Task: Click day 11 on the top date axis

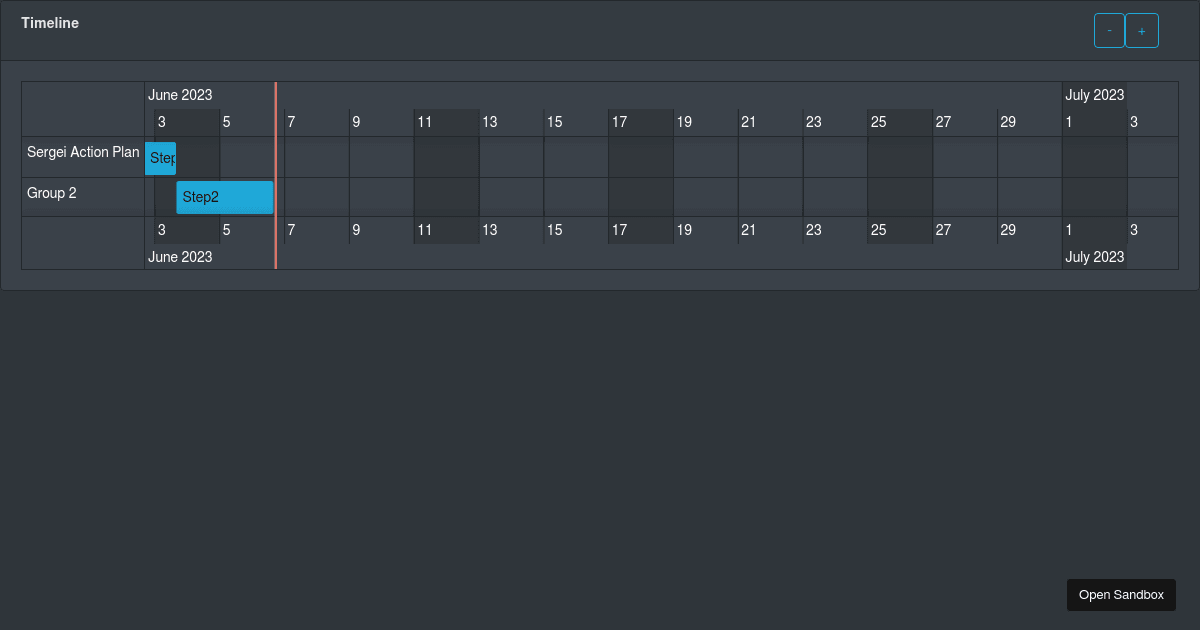Action: point(425,122)
